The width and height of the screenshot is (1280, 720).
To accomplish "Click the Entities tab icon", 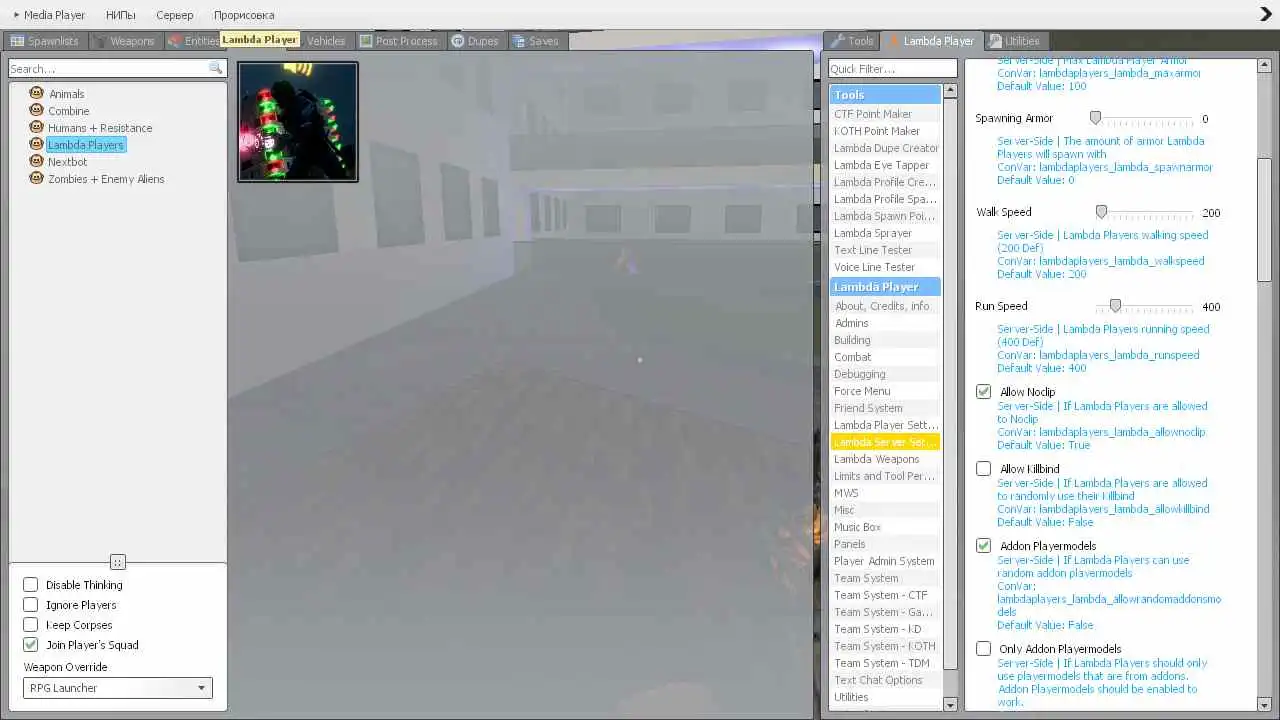I will [x=175, y=41].
